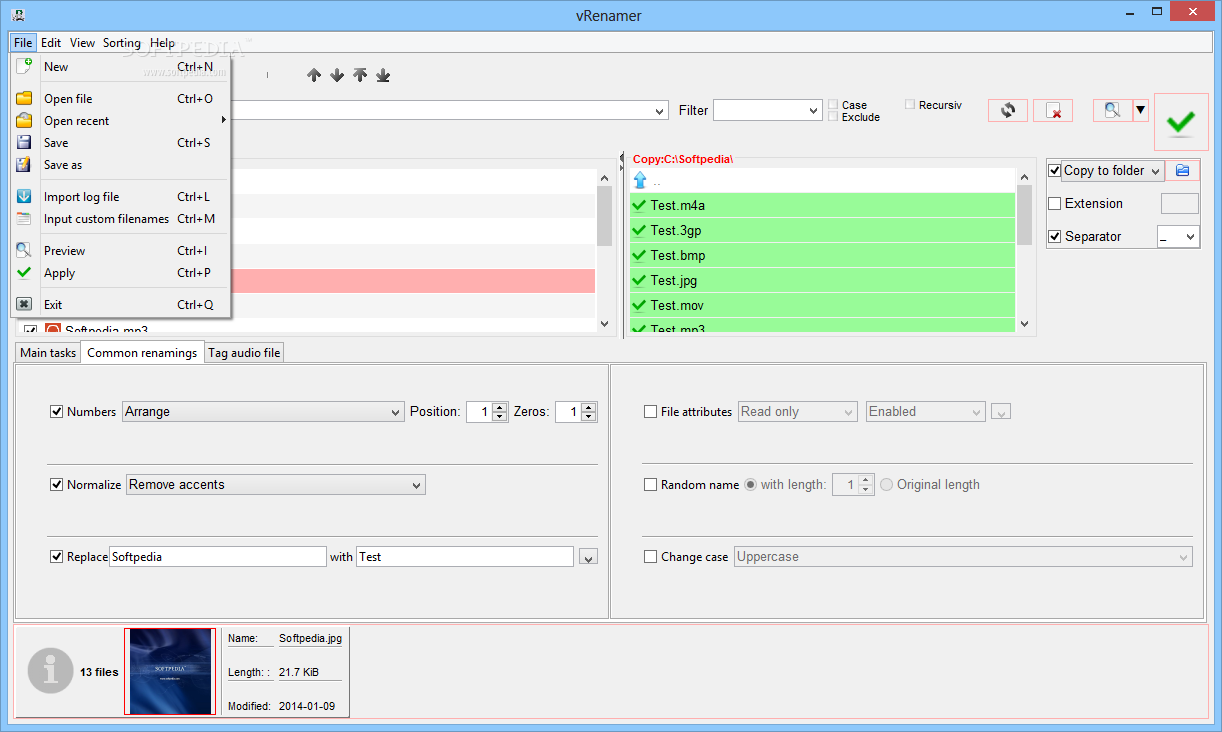1222x732 pixels.
Task: Disable the Normalize checkbox
Action: (57, 485)
